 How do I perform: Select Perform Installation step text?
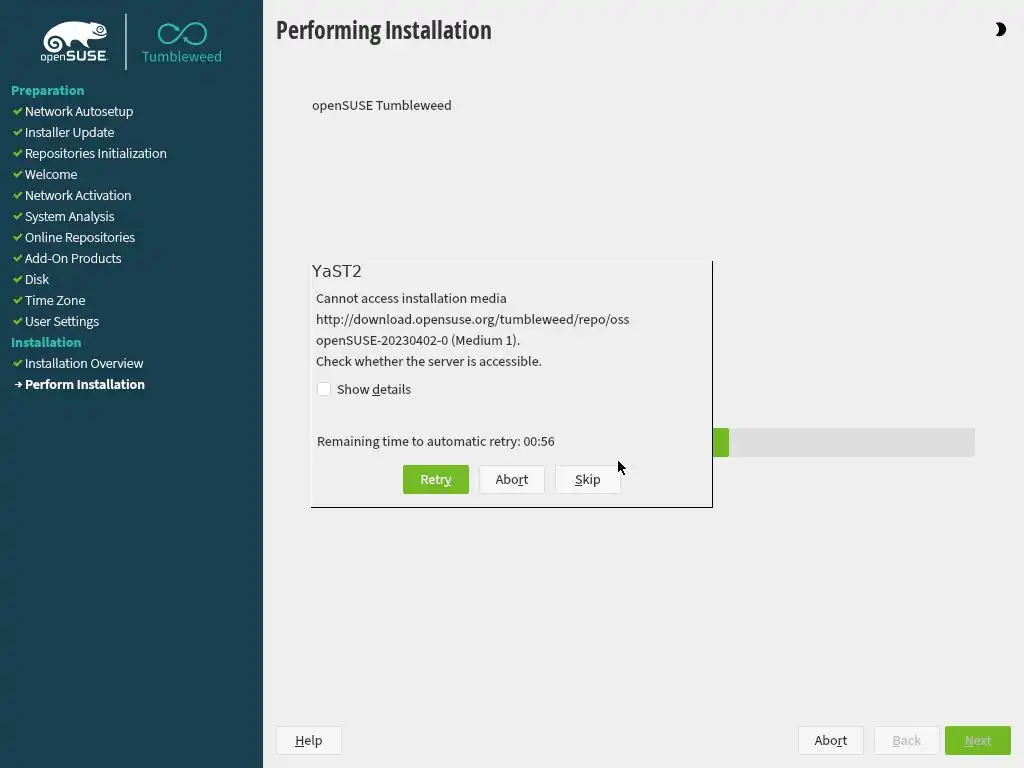[x=85, y=385]
